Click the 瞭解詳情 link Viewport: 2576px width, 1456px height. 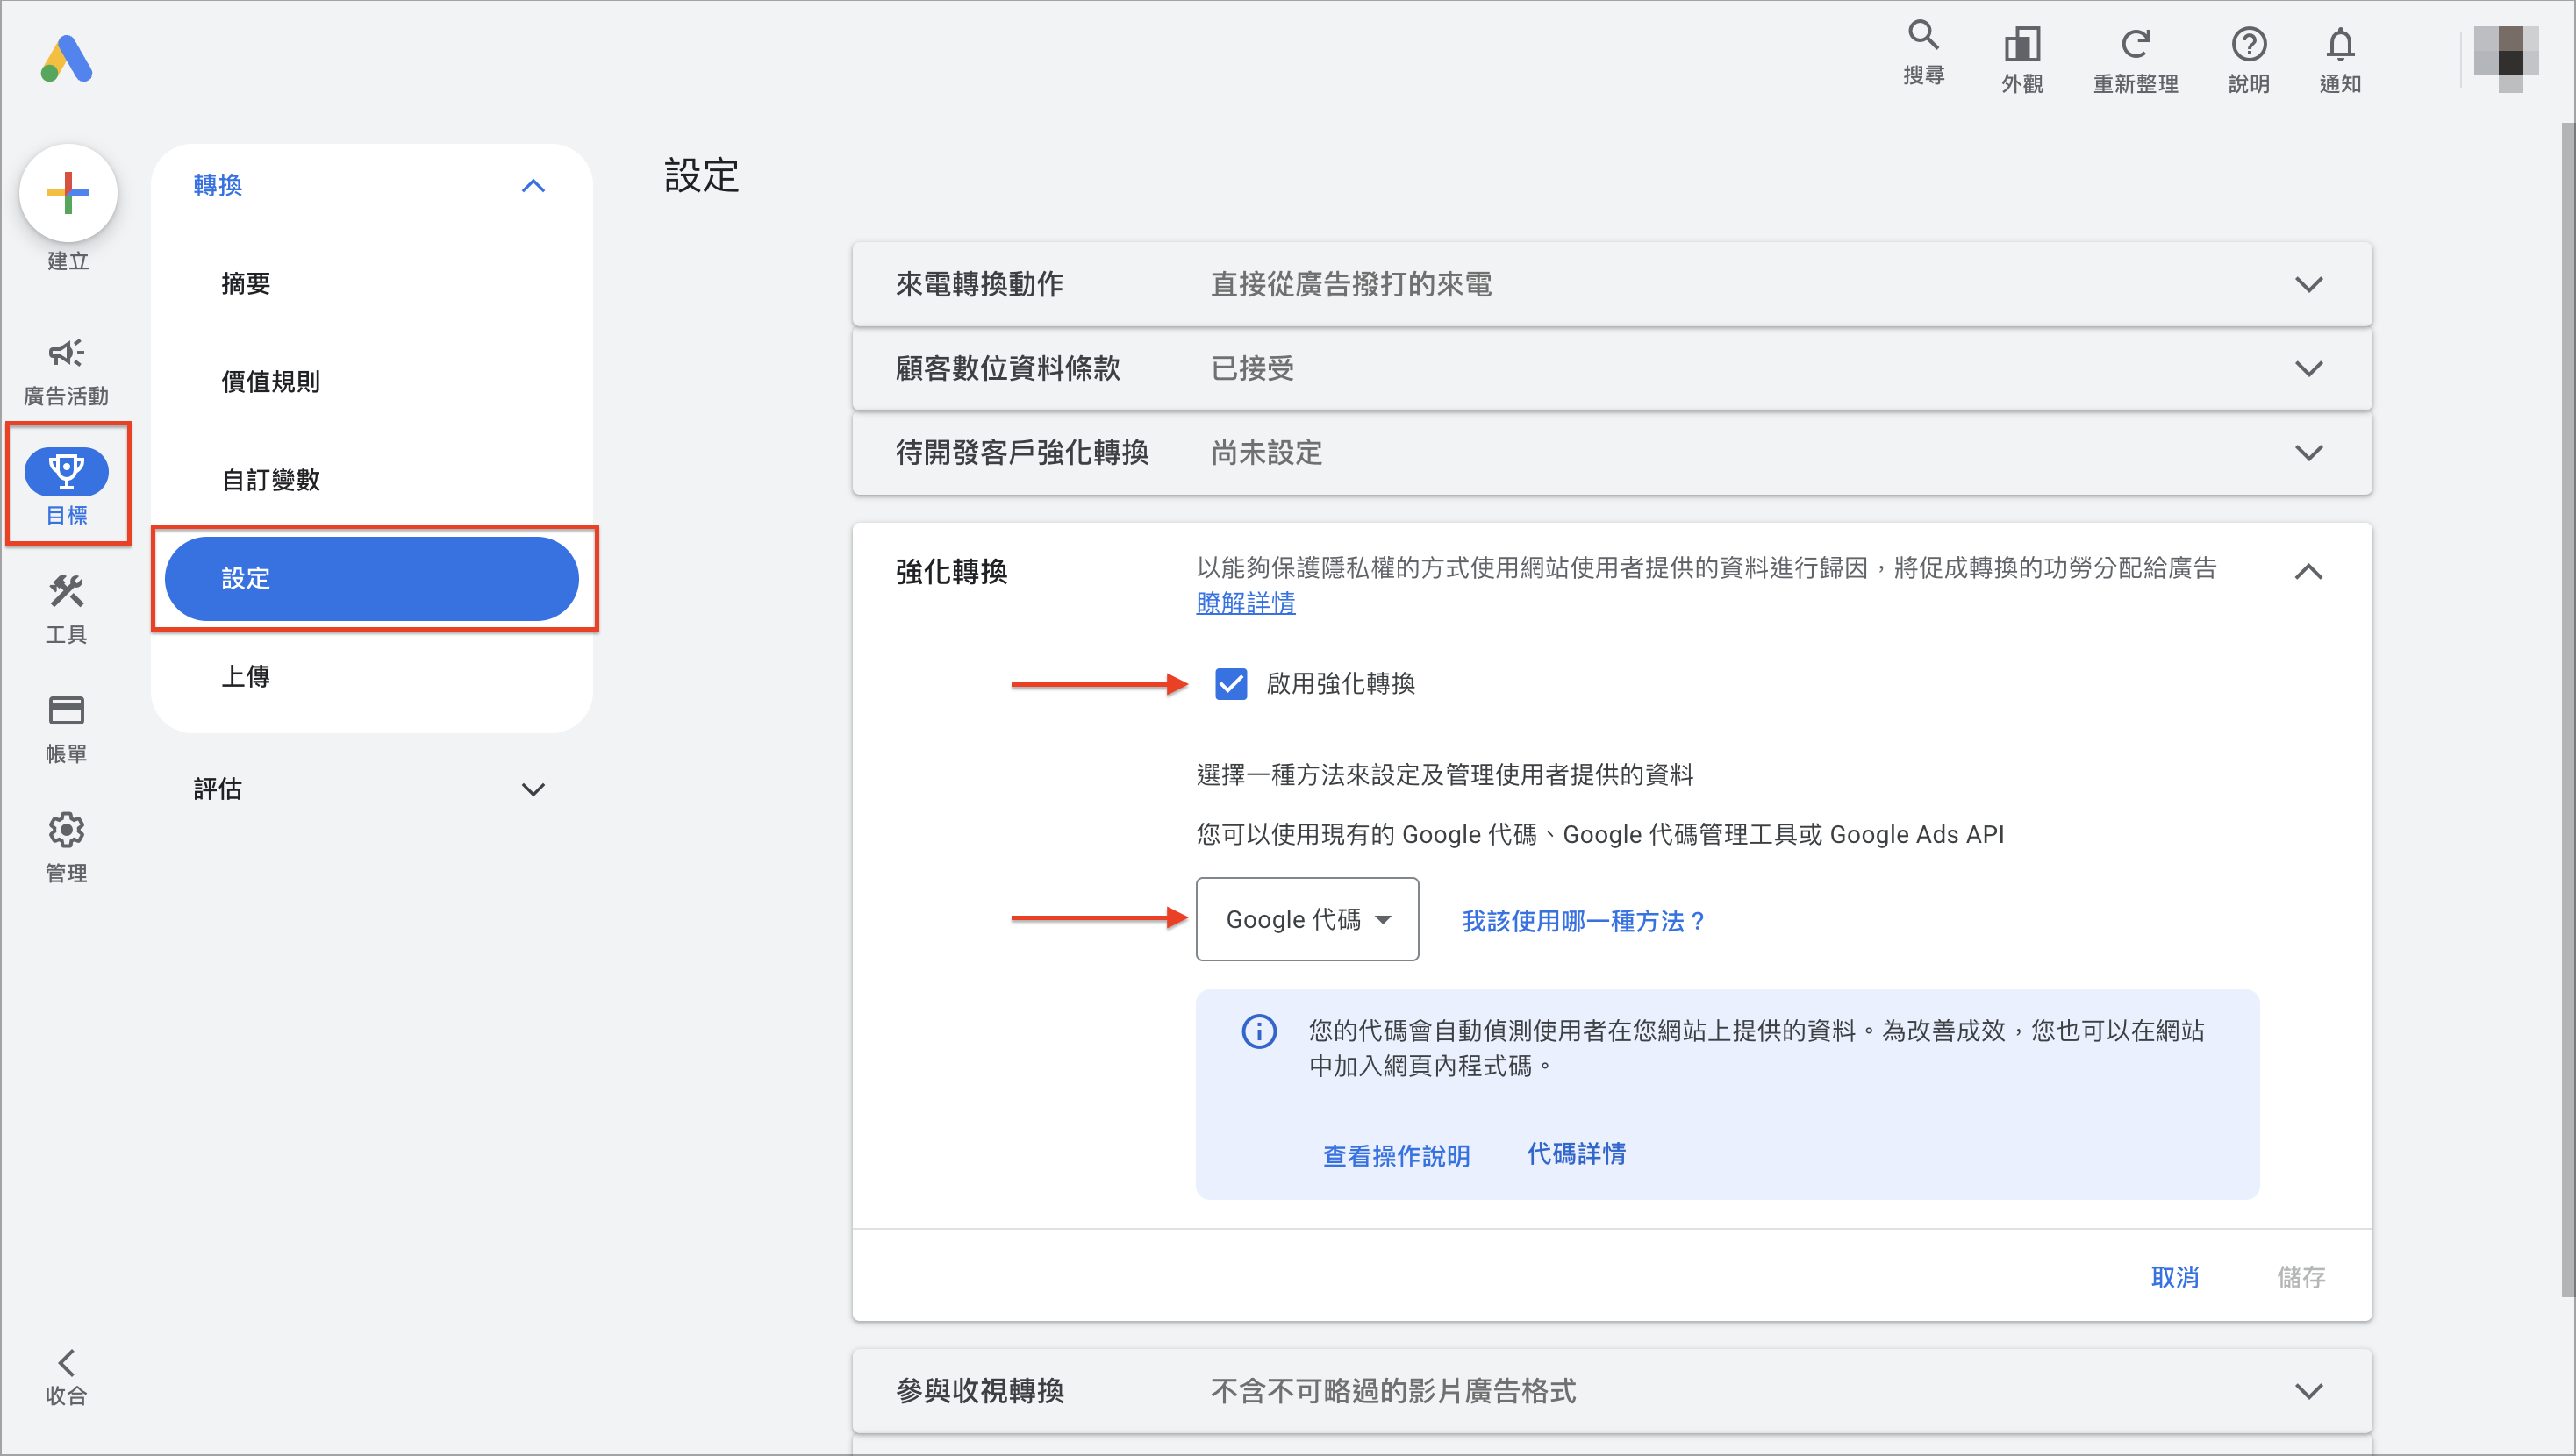1245,603
